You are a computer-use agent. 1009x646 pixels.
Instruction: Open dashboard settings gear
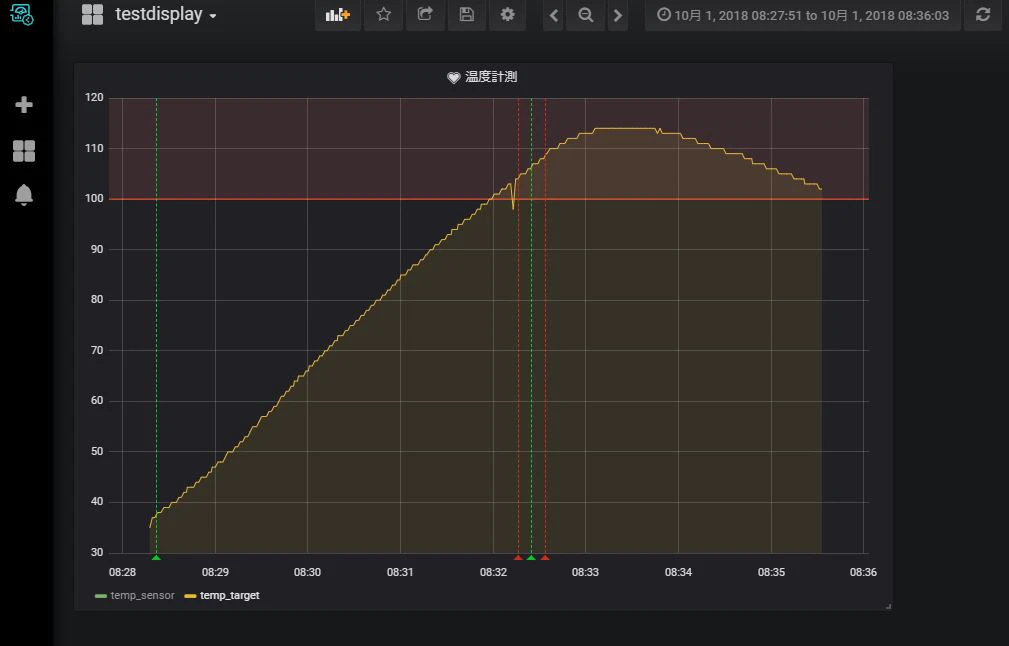click(x=508, y=14)
